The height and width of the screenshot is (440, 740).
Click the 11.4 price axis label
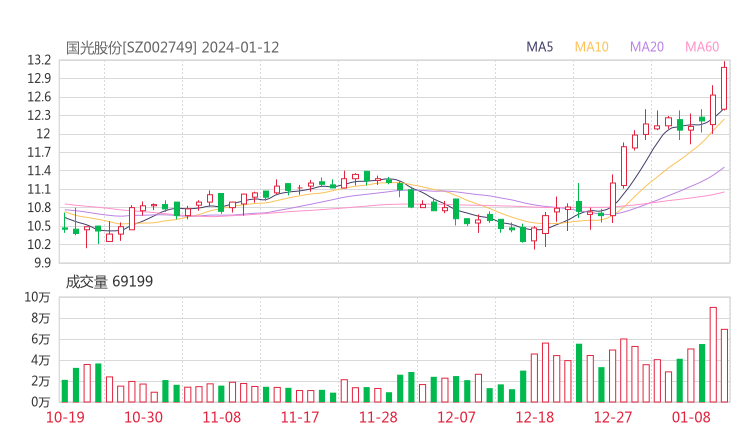click(39, 170)
